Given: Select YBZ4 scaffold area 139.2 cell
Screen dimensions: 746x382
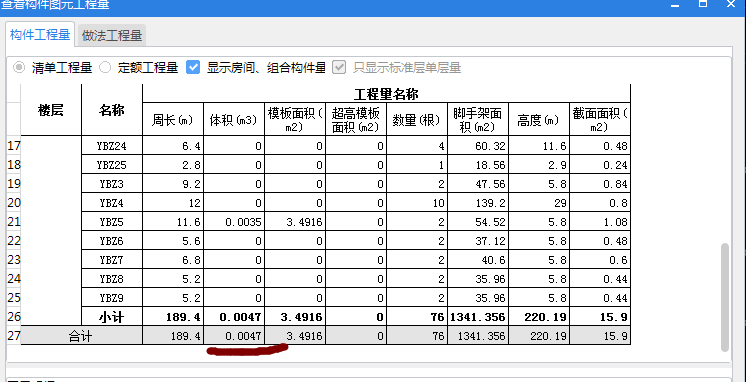Looking at the screenshot, I should click(478, 203).
